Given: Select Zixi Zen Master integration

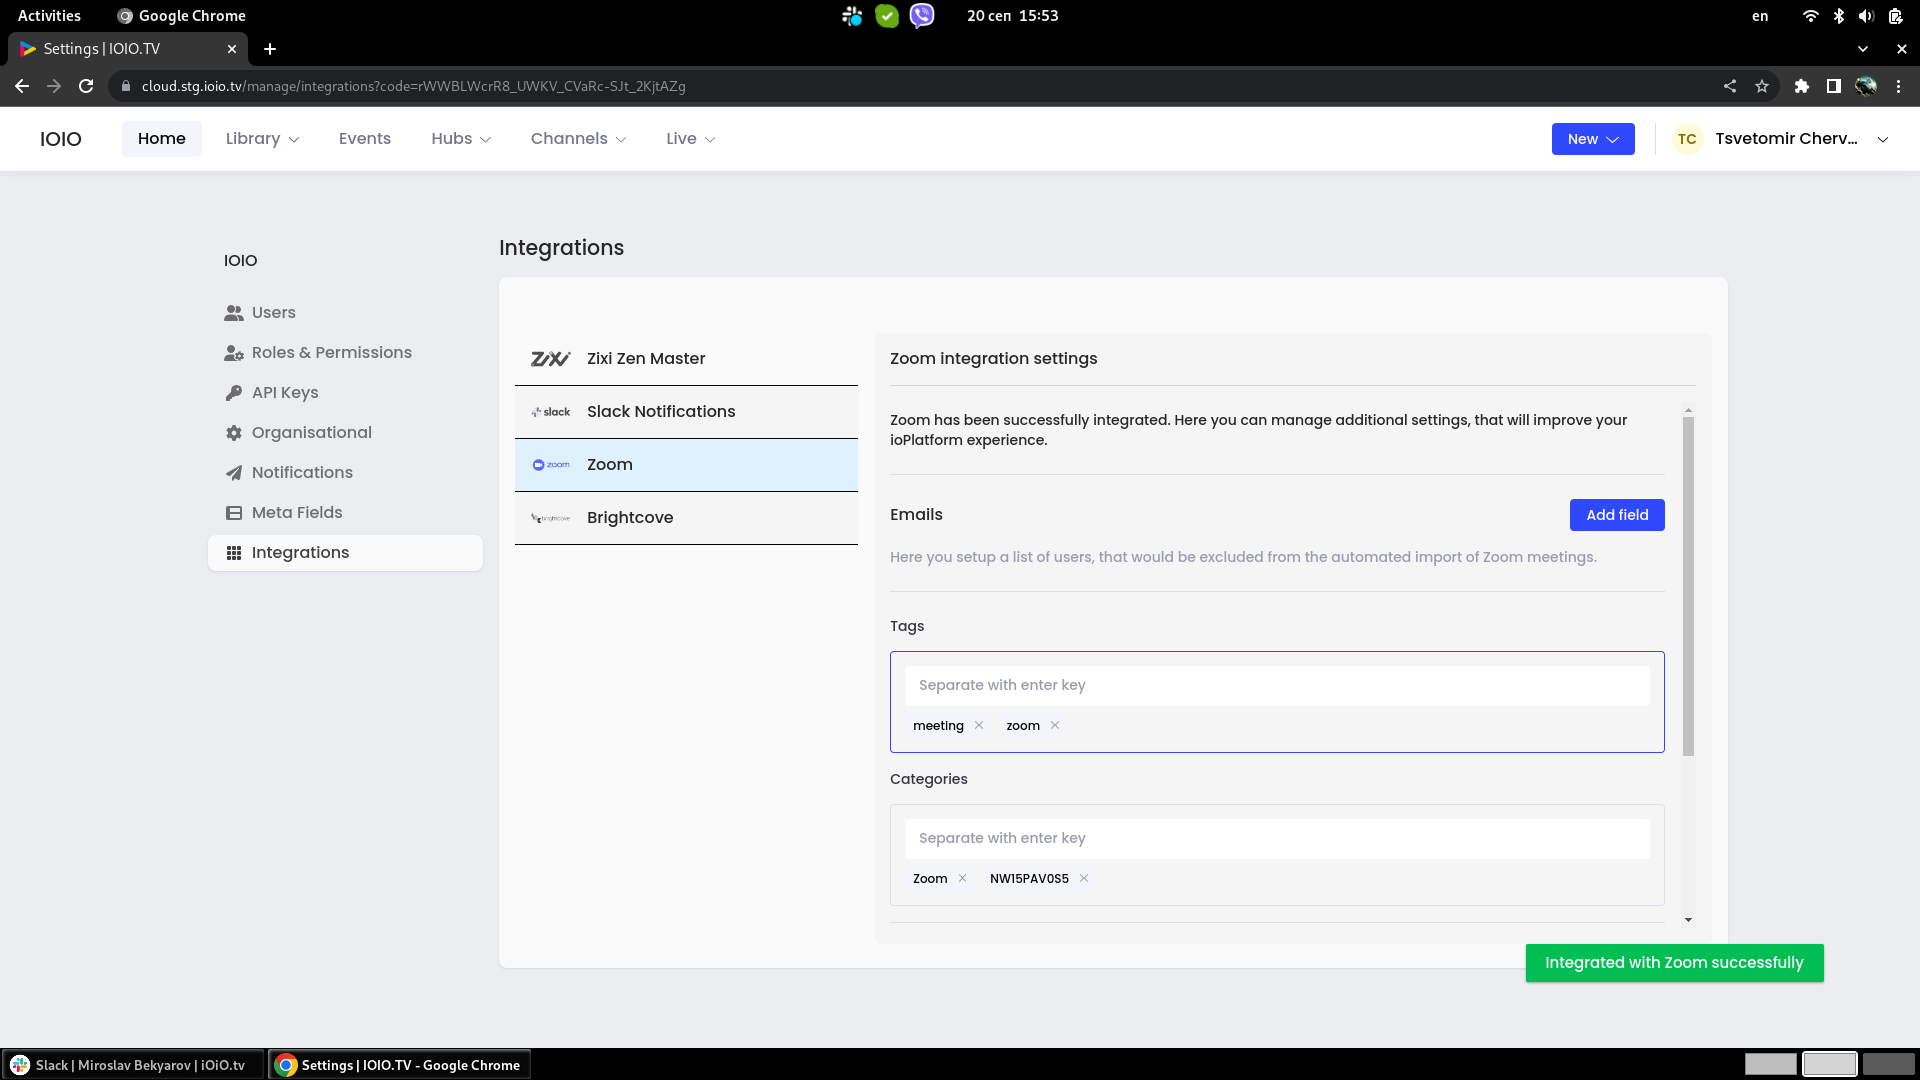Looking at the screenshot, I should point(686,359).
